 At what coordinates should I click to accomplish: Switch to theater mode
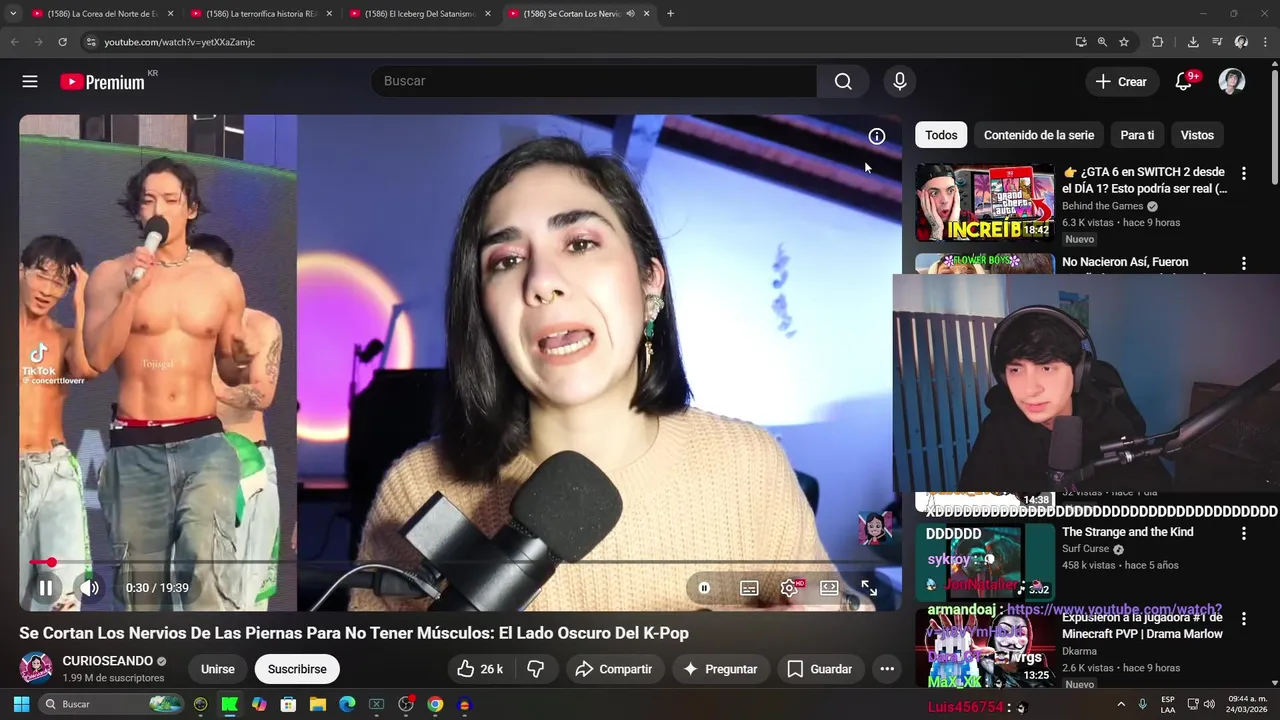pyautogui.click(x=829, y=588)
